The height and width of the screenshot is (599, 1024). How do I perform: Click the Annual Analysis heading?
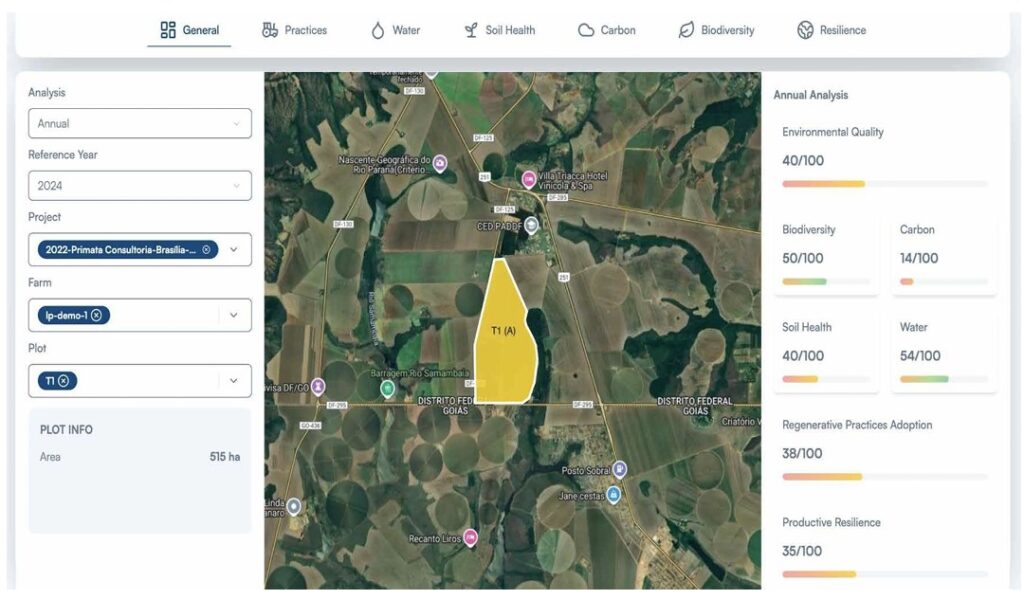point(810,95)
